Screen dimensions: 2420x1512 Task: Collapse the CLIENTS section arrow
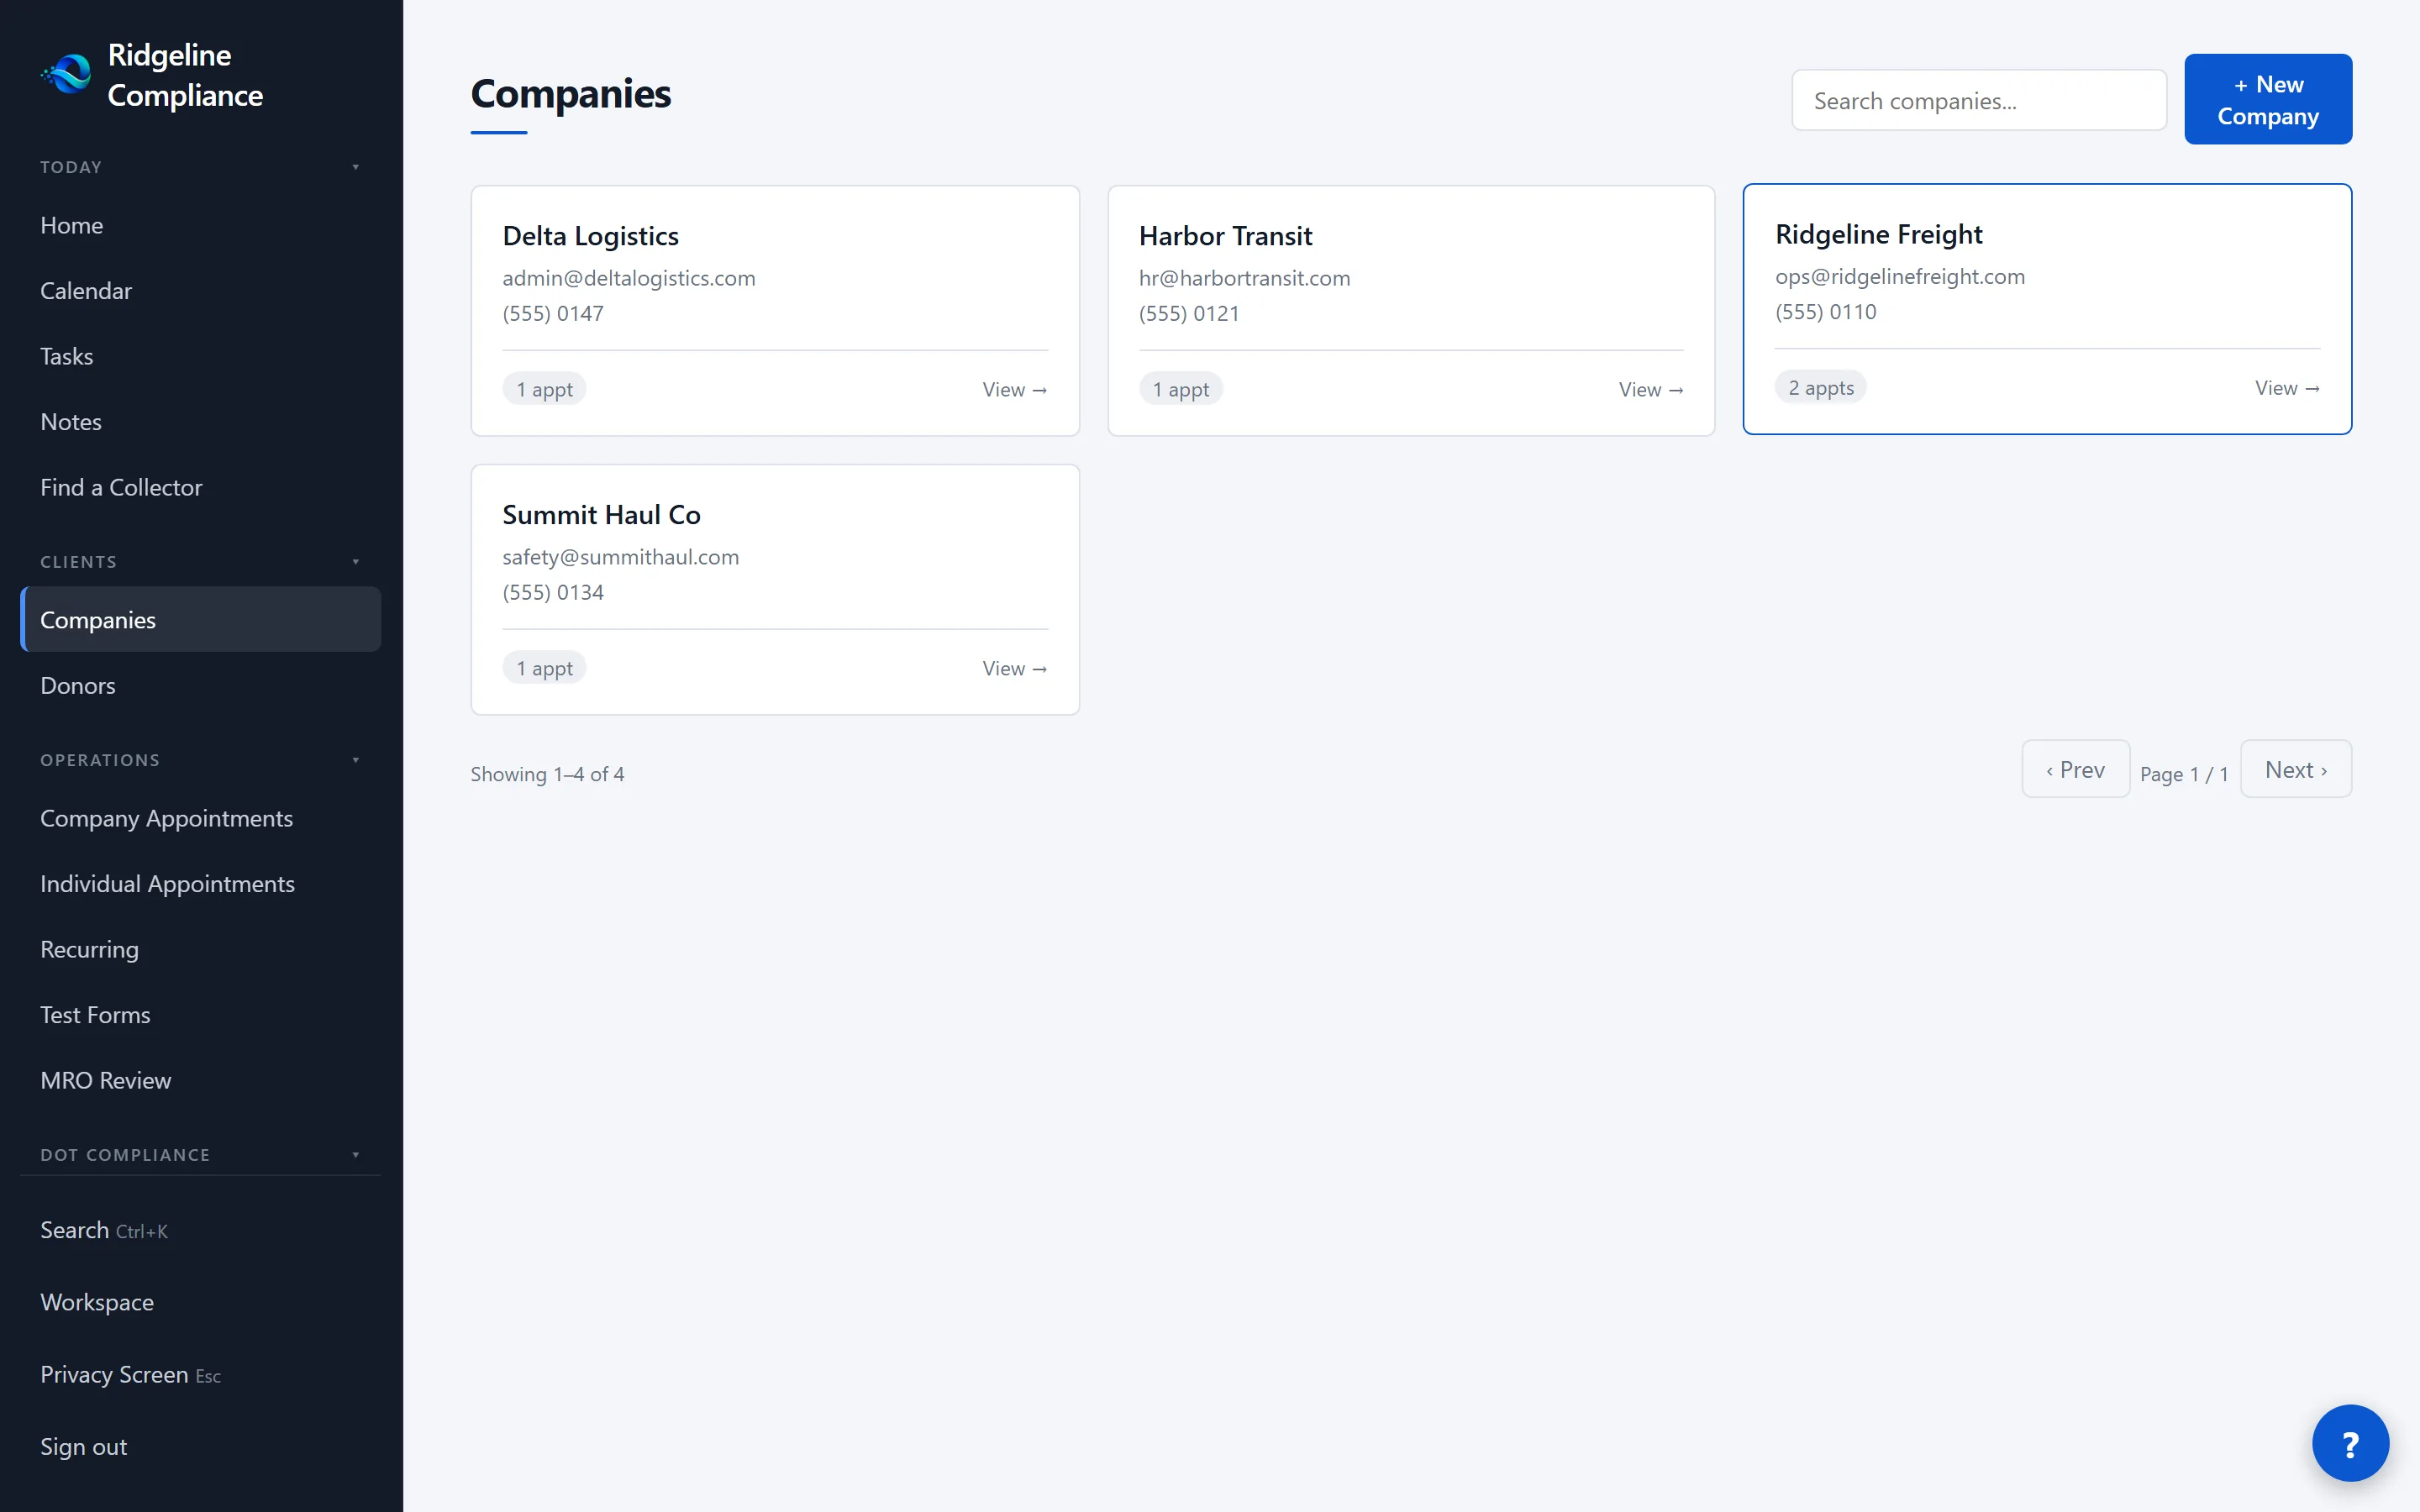[x=355, y=562]
